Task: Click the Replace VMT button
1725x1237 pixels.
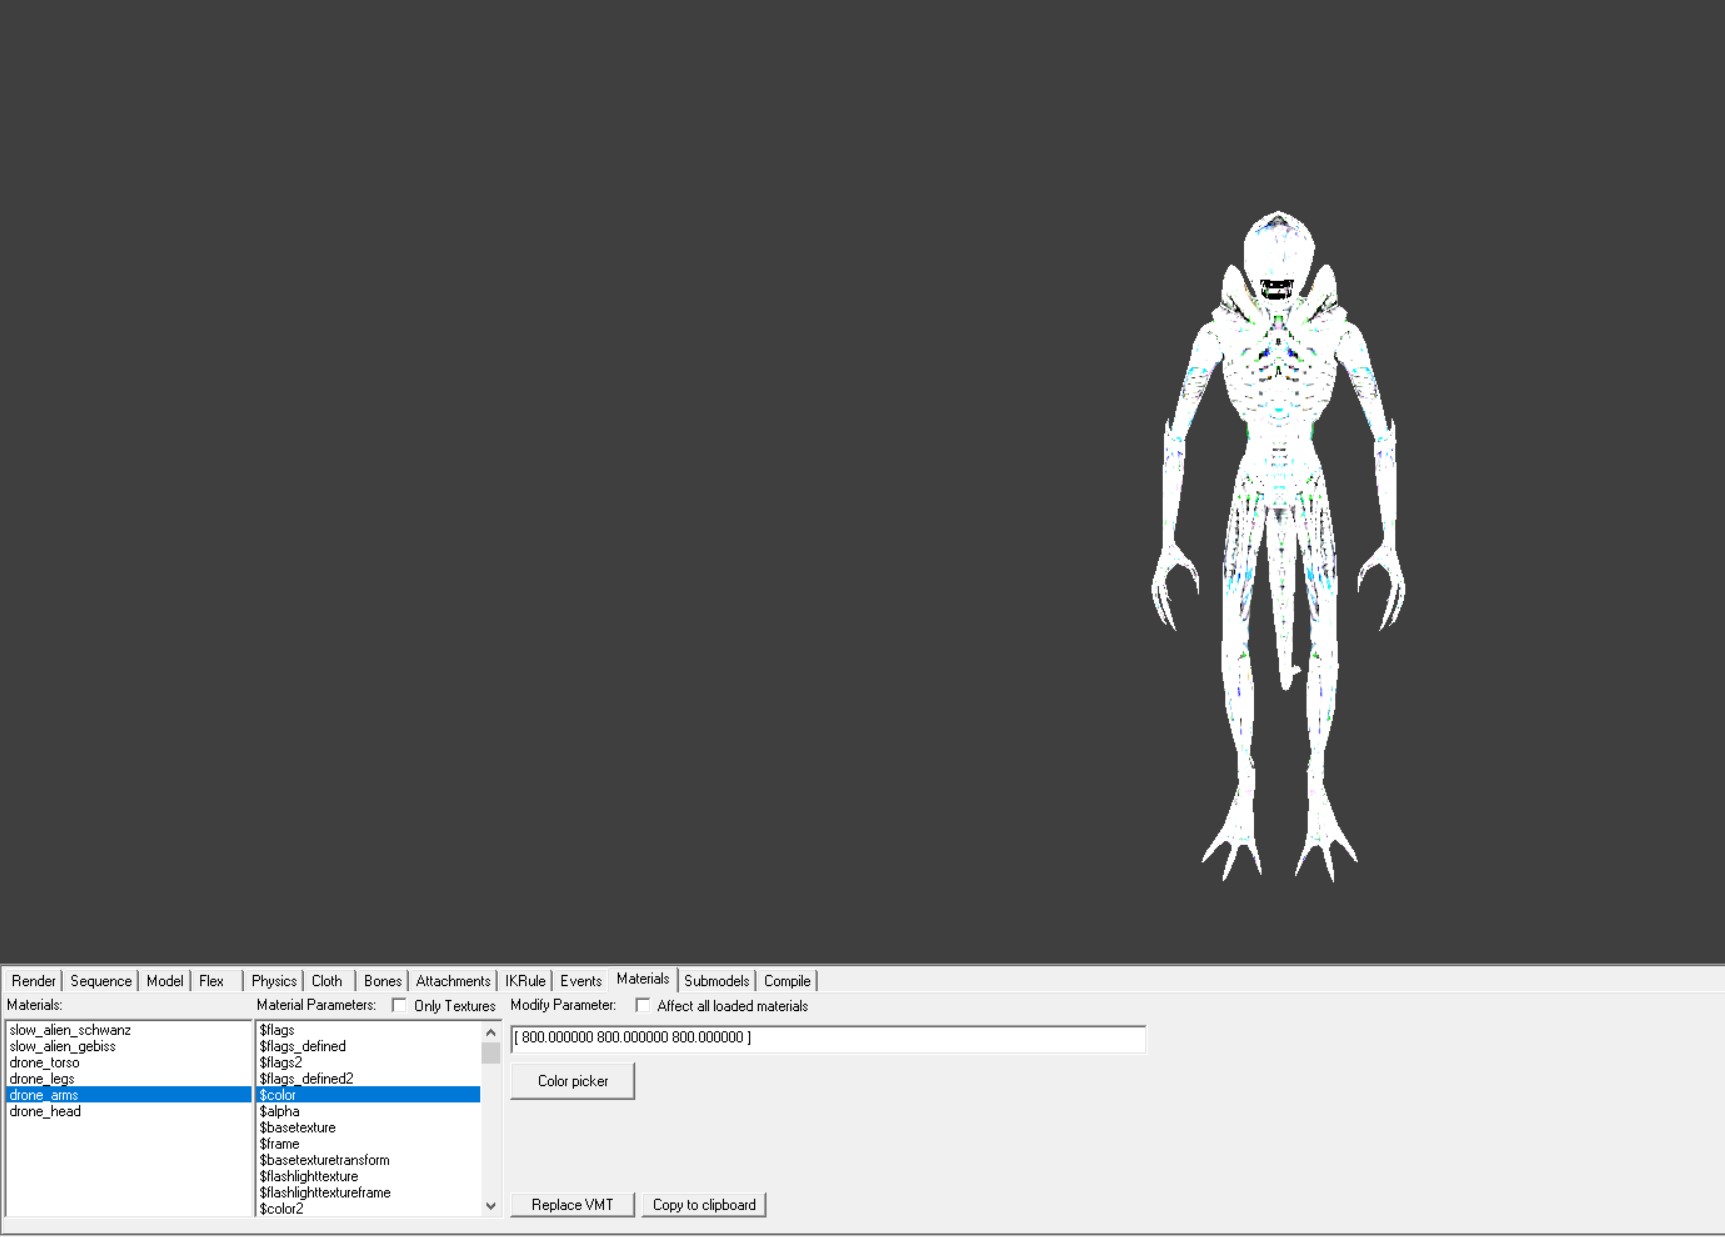Action: click(573, 1205)
